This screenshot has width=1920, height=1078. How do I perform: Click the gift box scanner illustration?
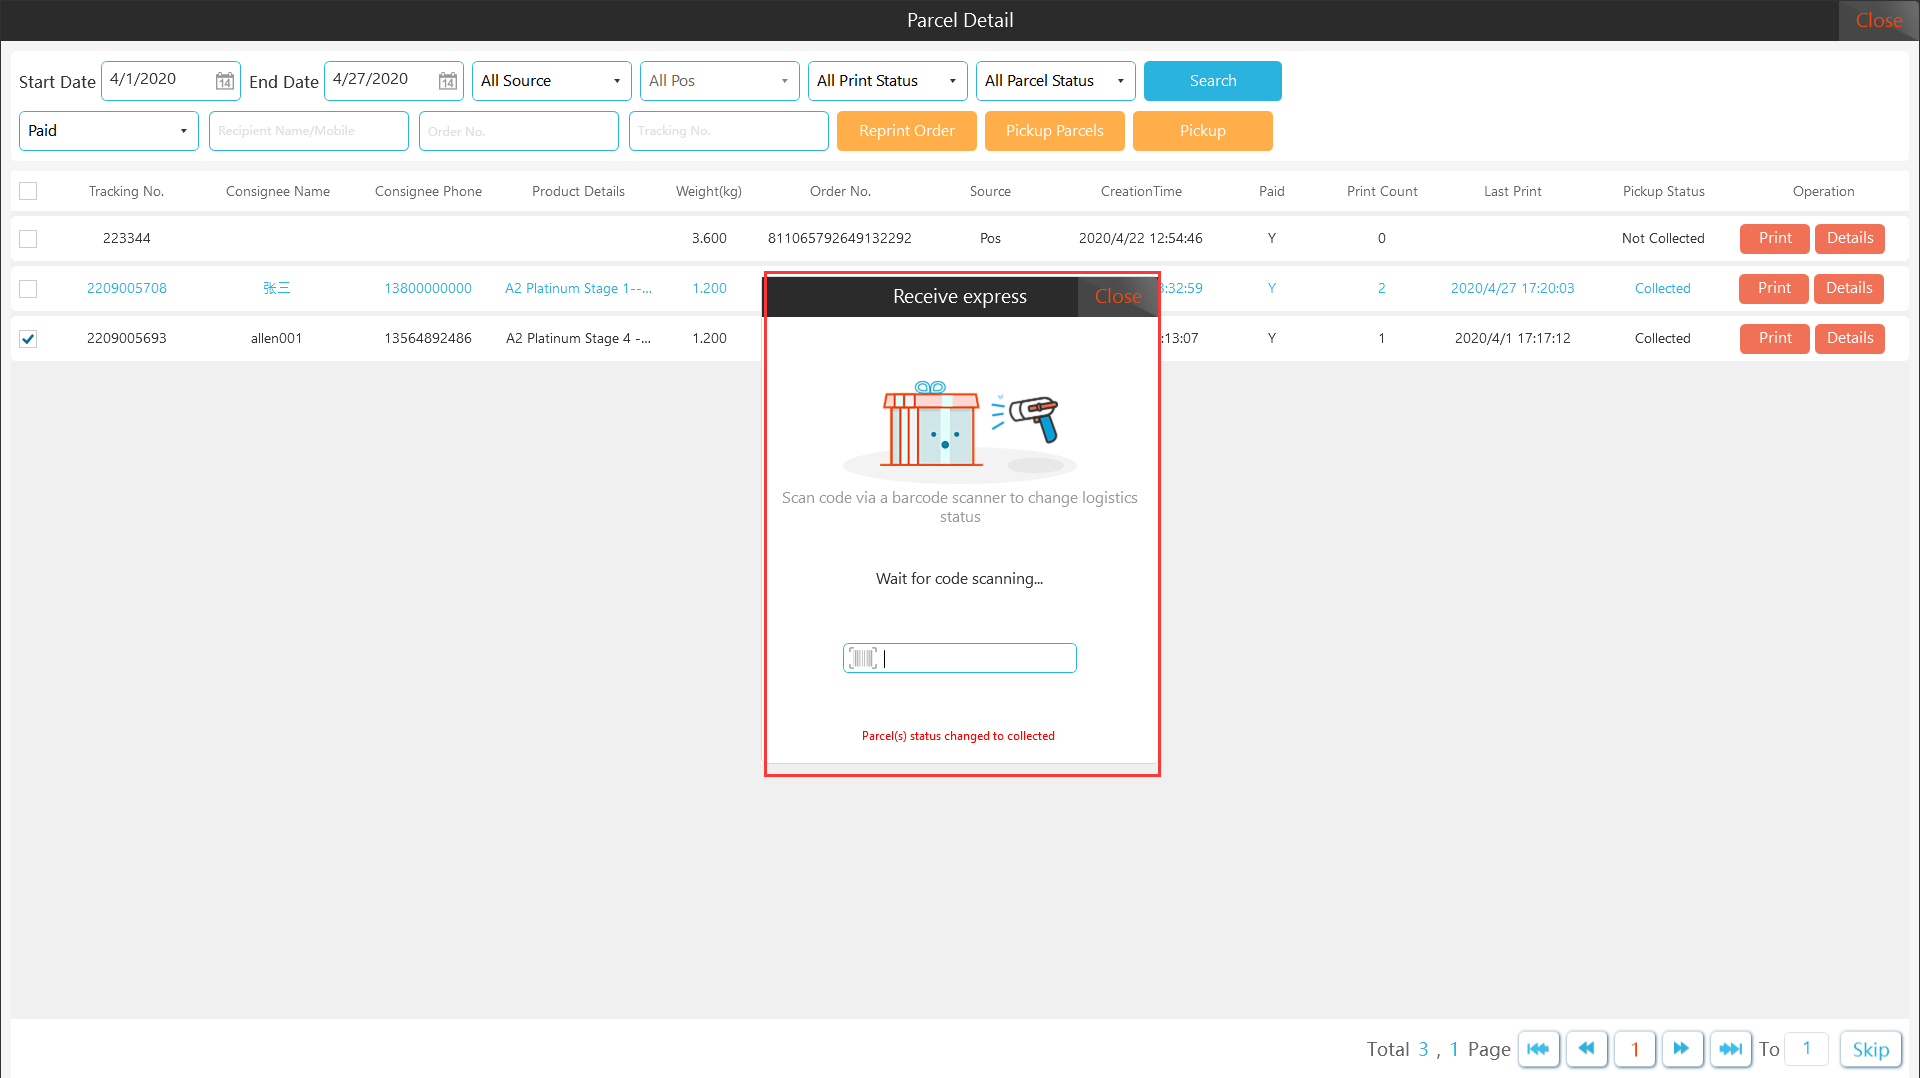coord(960,426)
